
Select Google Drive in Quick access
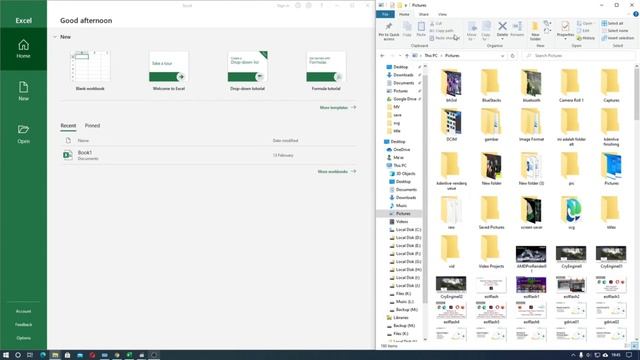(x=404, y=99)
